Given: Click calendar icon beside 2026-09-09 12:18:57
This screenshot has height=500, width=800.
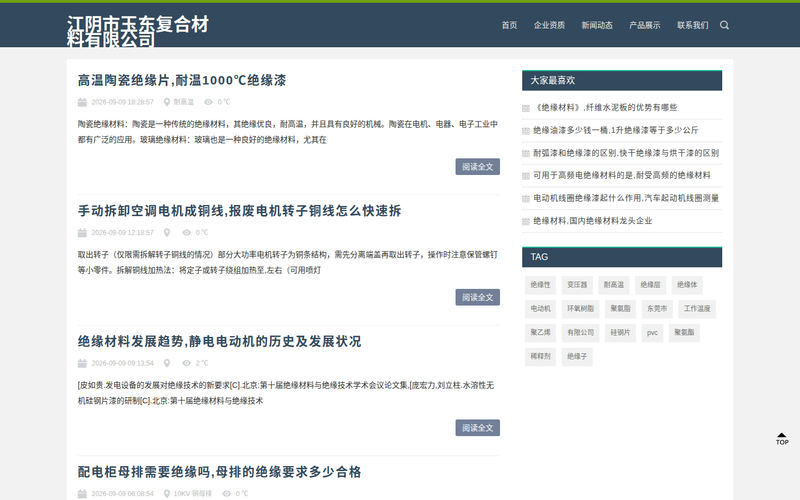Looking at the screenshot, I should point(82,233).
